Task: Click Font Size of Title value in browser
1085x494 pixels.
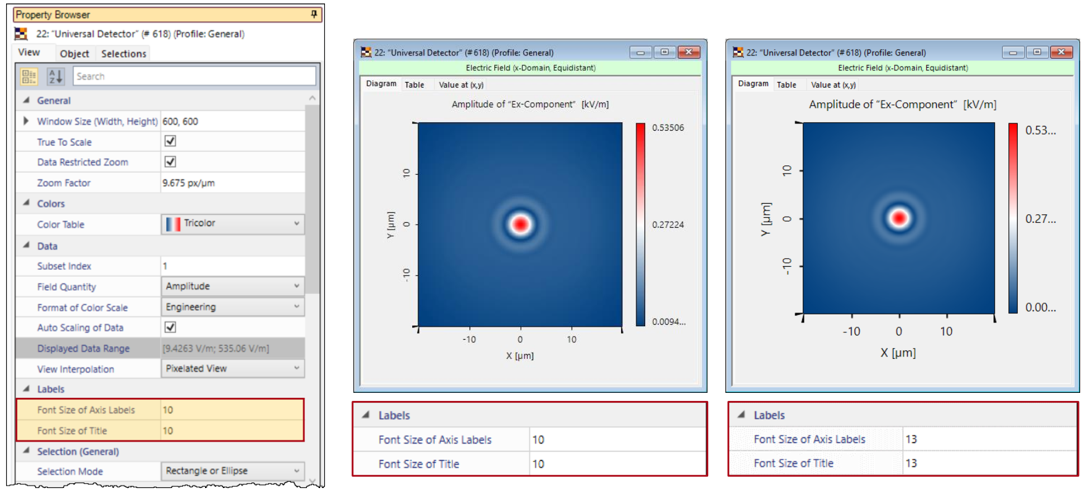Action: [232, 430]
